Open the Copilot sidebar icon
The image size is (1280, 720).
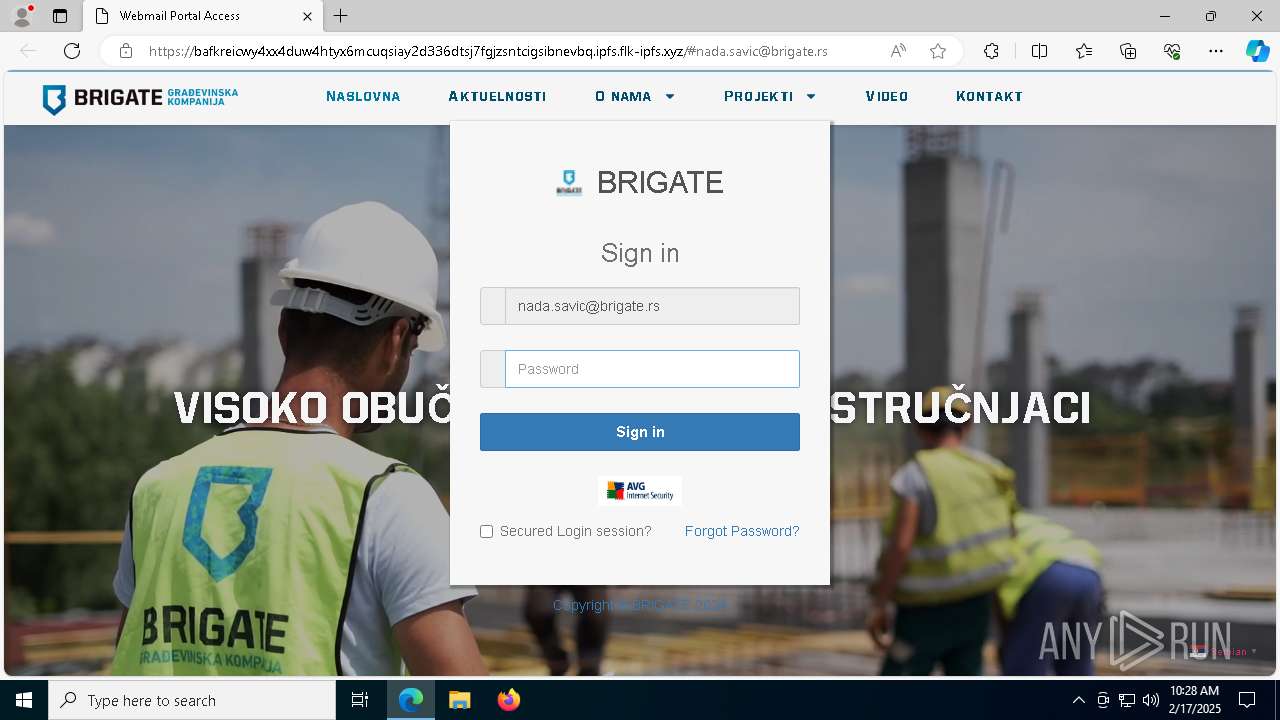1257,51
